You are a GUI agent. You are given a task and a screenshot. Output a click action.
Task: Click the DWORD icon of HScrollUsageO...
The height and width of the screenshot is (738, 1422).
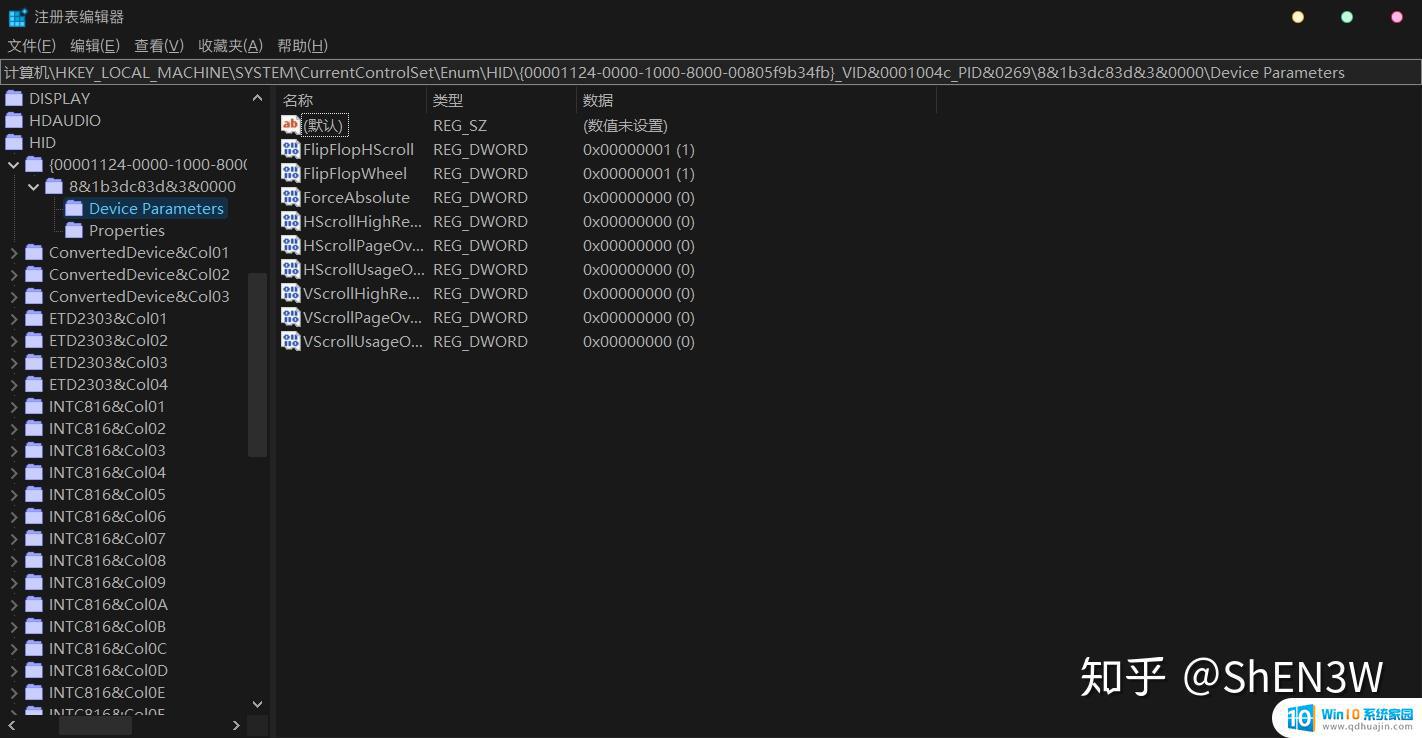point(291,269)
